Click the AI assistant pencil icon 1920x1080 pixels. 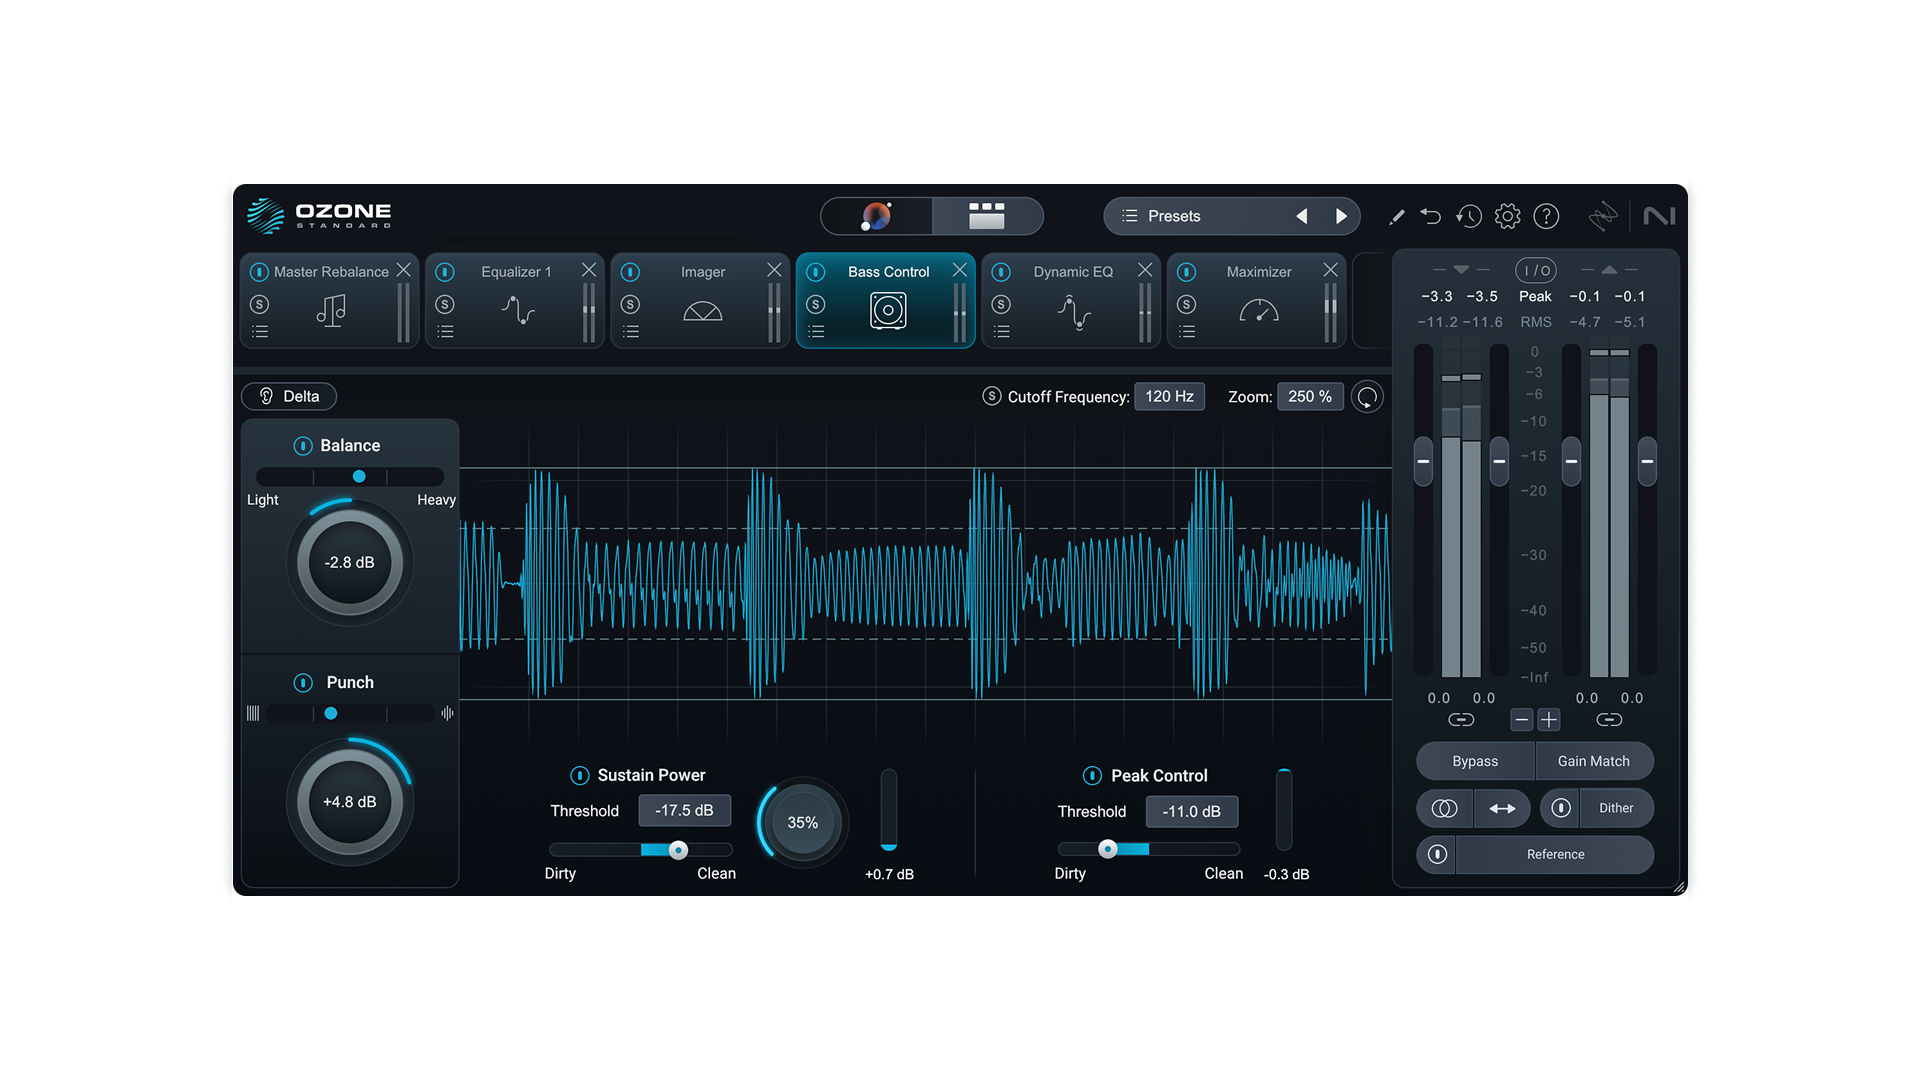1397,216
